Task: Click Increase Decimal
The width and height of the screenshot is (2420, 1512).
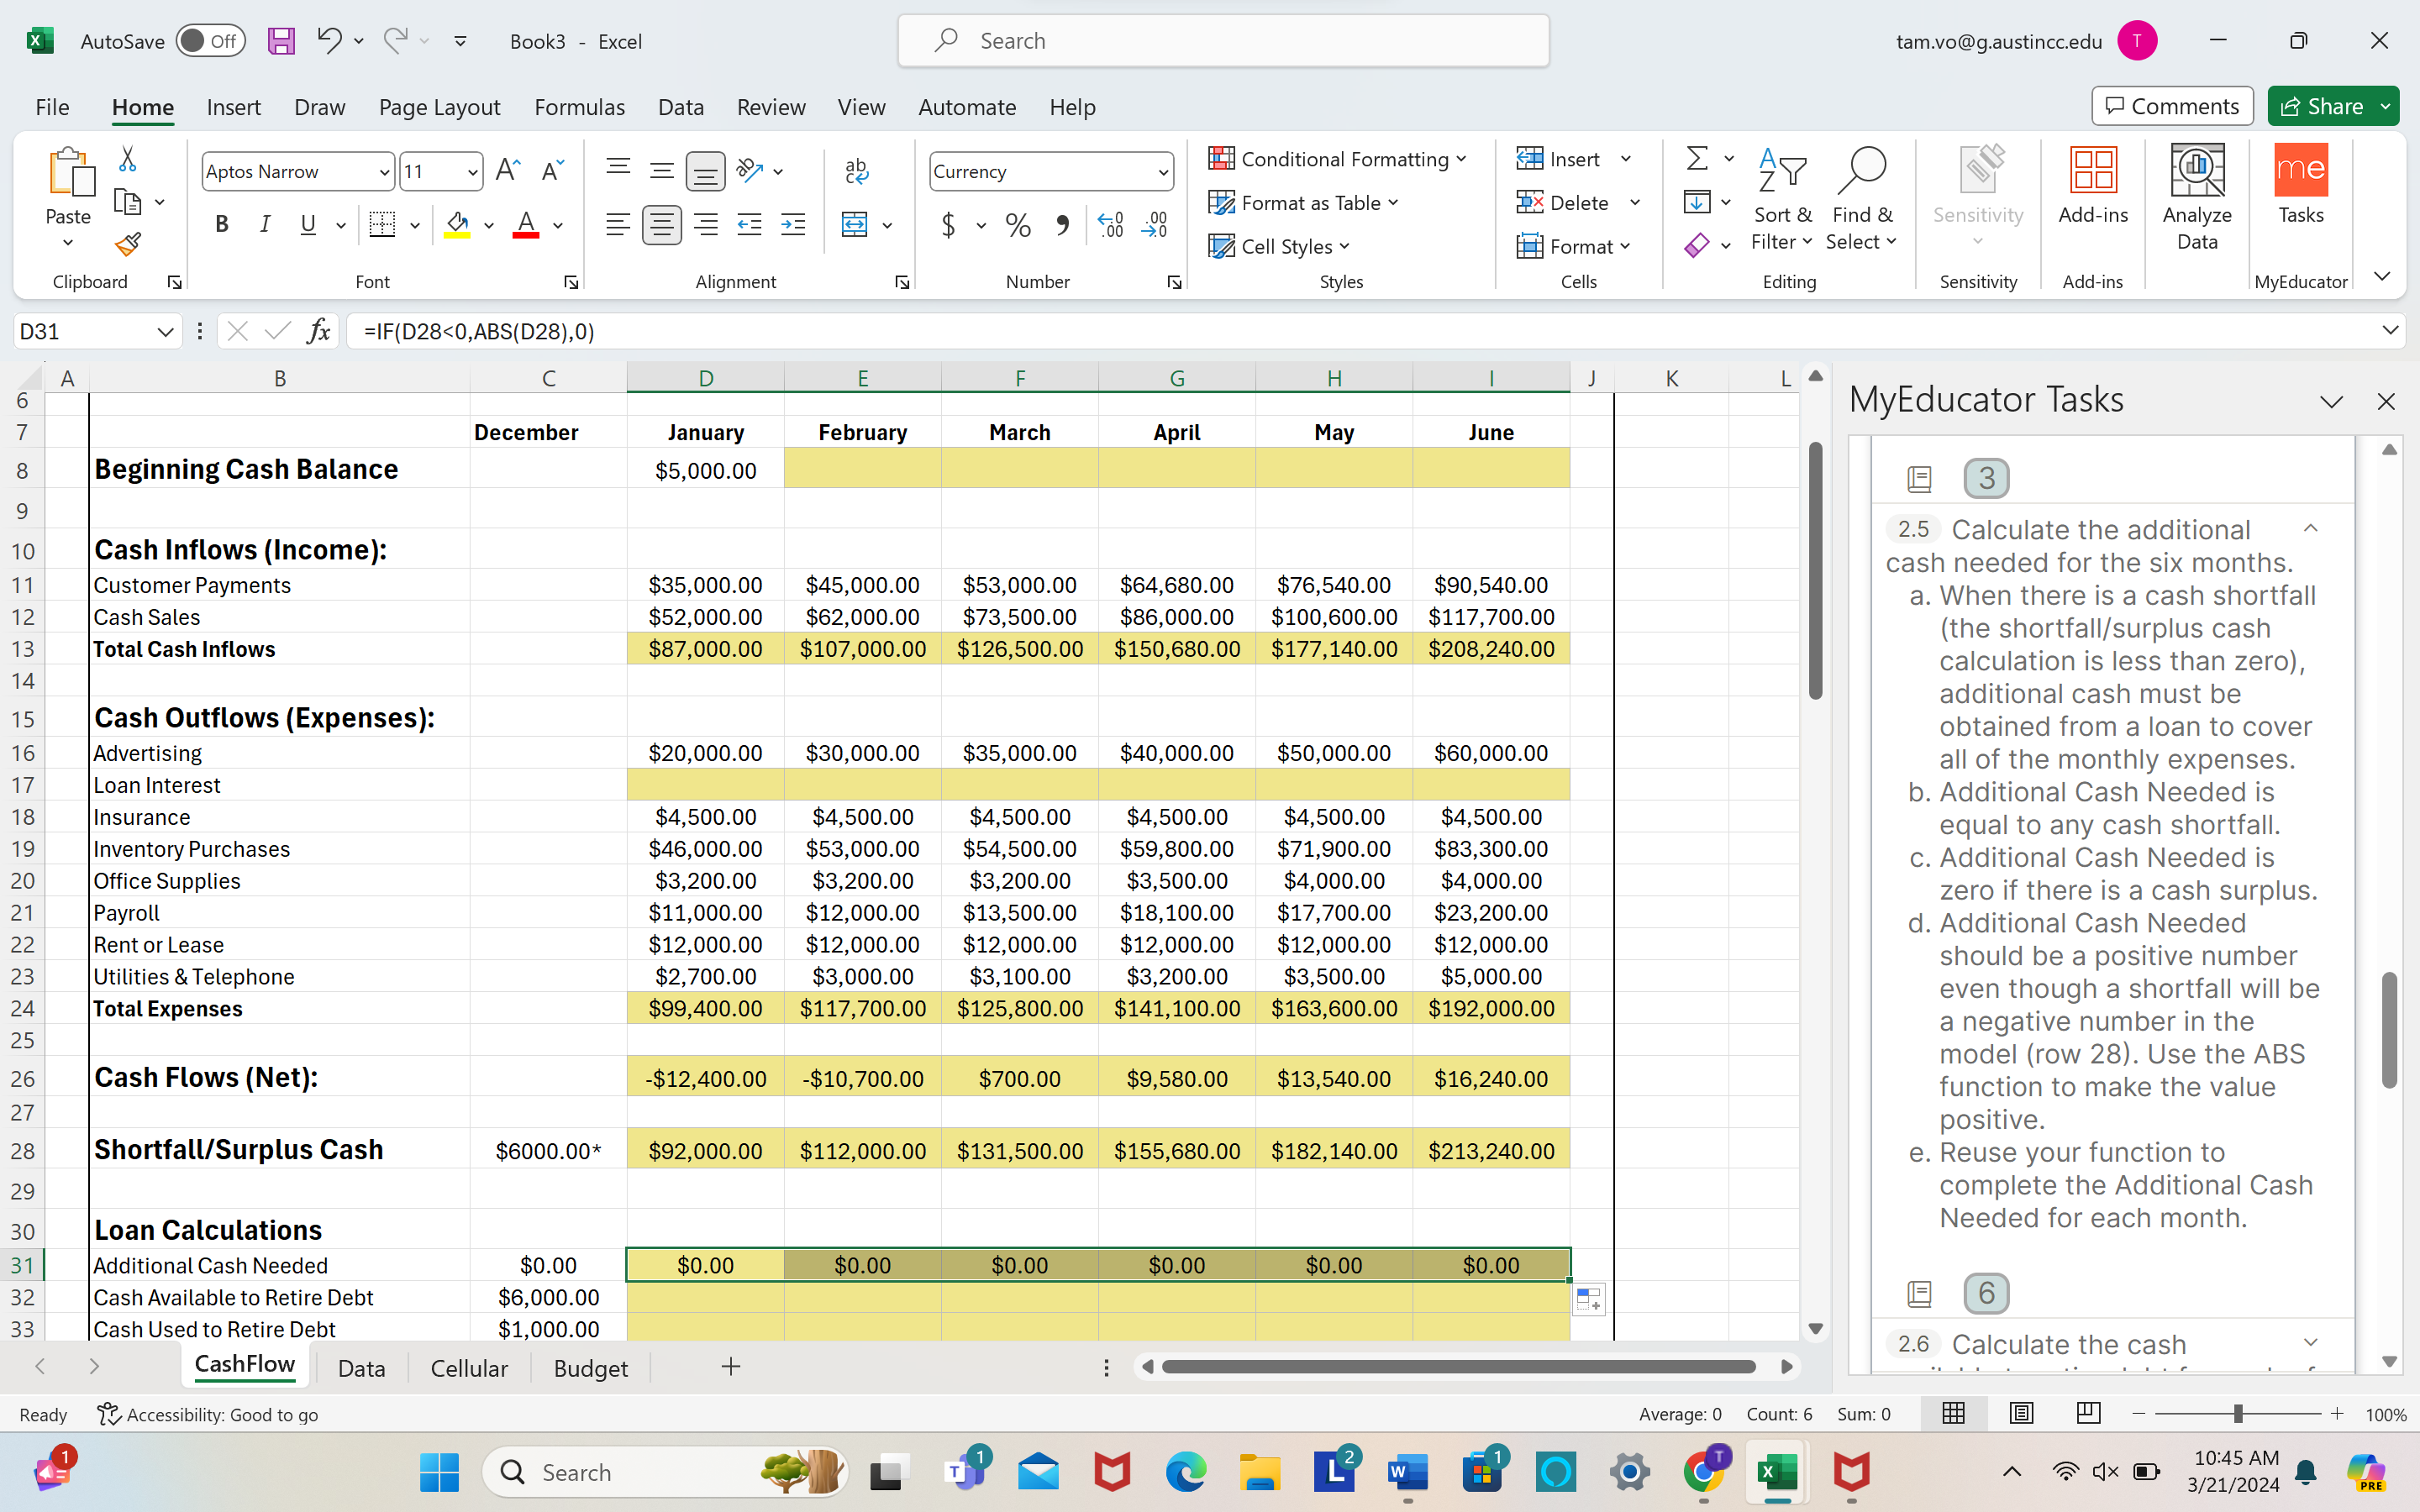Action: pos(1108,225)
